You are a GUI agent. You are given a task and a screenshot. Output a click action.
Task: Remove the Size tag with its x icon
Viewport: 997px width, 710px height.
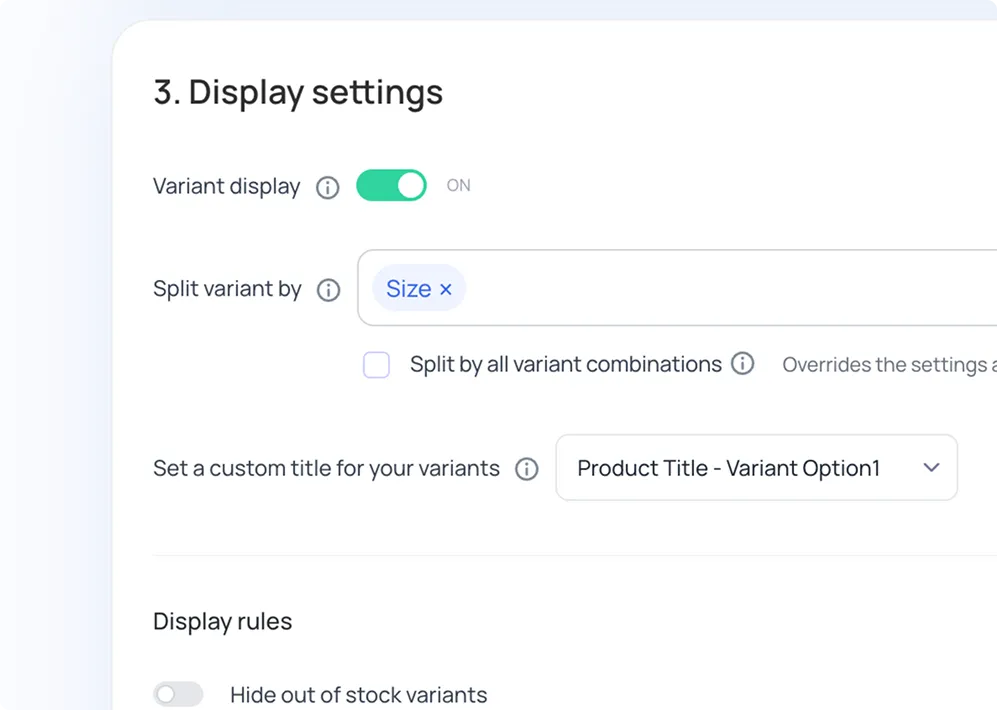coord(446,288)
